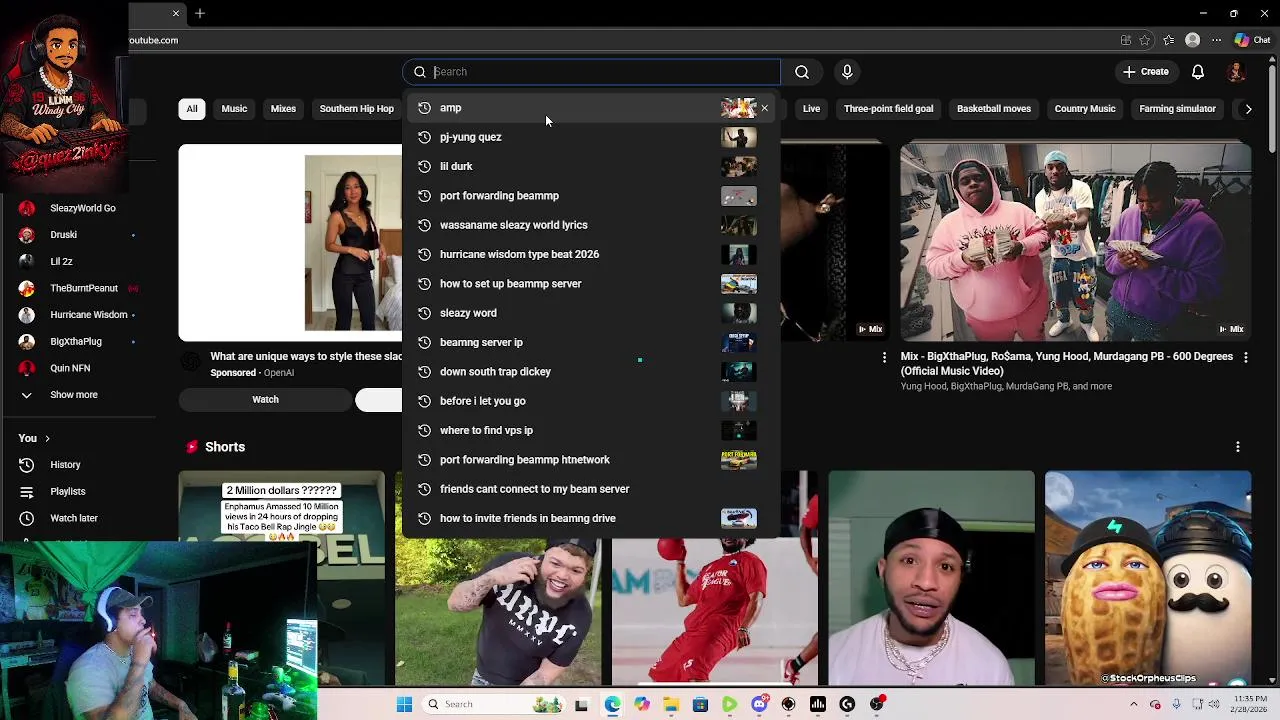The height and width of the screenshot is (720, 1280).
Task: Close the current browser tab
Action: point(176,13)
